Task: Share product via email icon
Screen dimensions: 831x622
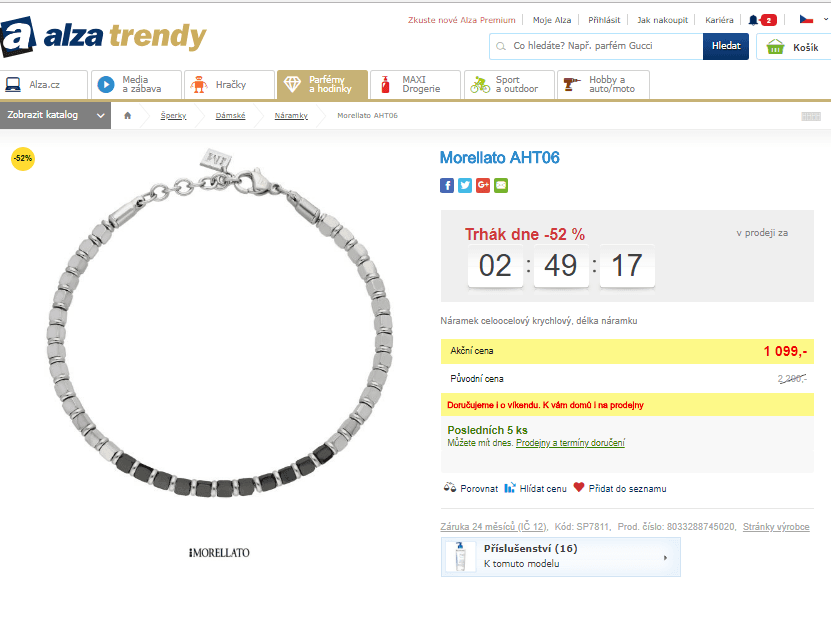Action: (x=501, y=185)
